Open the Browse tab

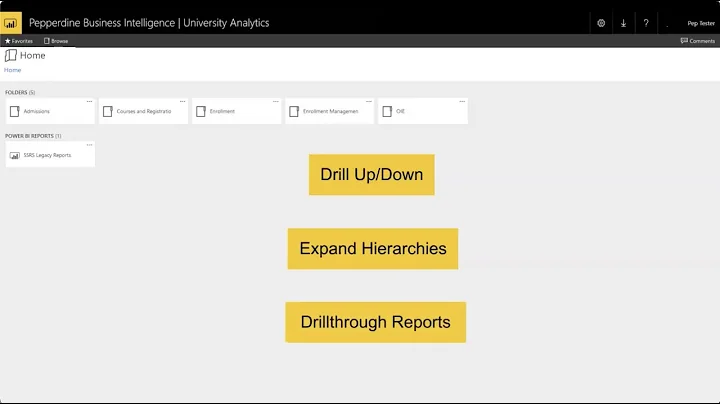point(56,41)
